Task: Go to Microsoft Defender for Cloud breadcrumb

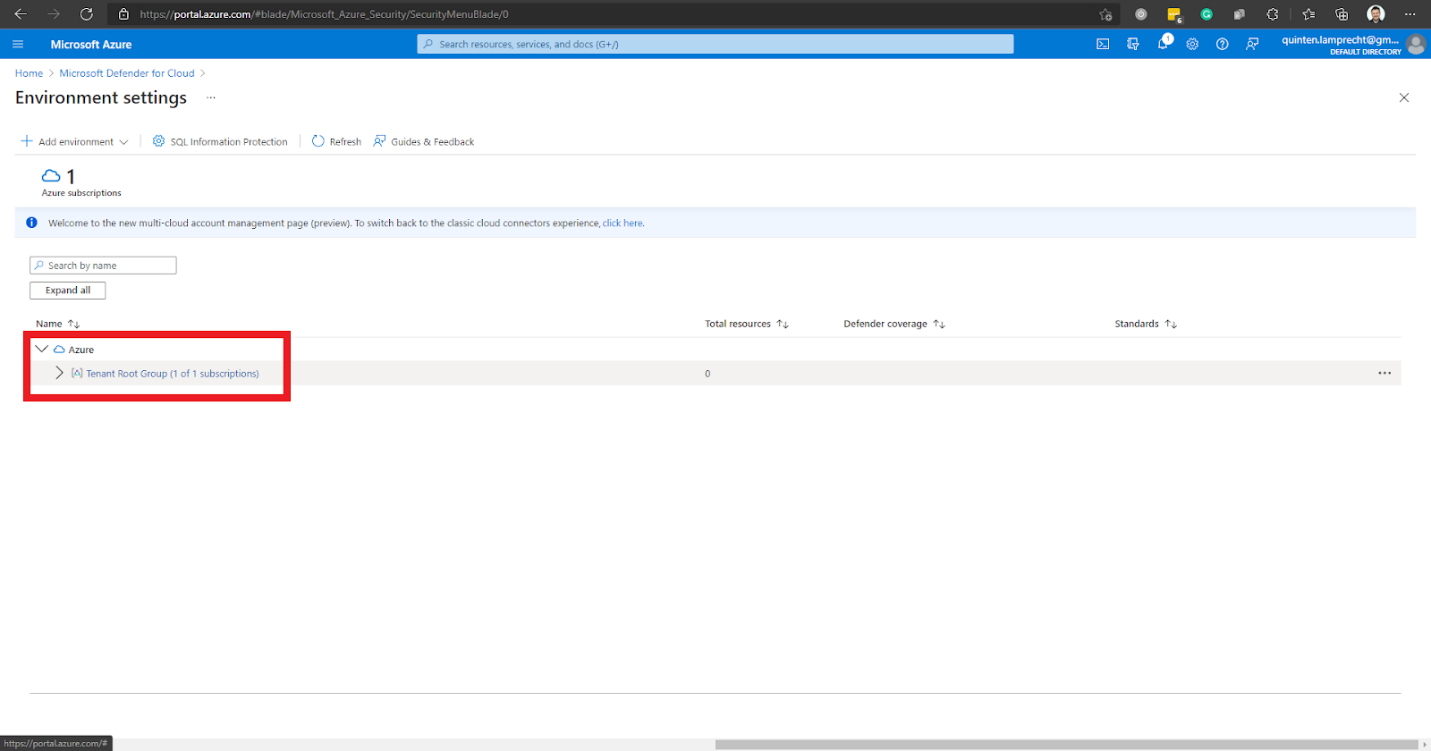Action: pos(127,73)
